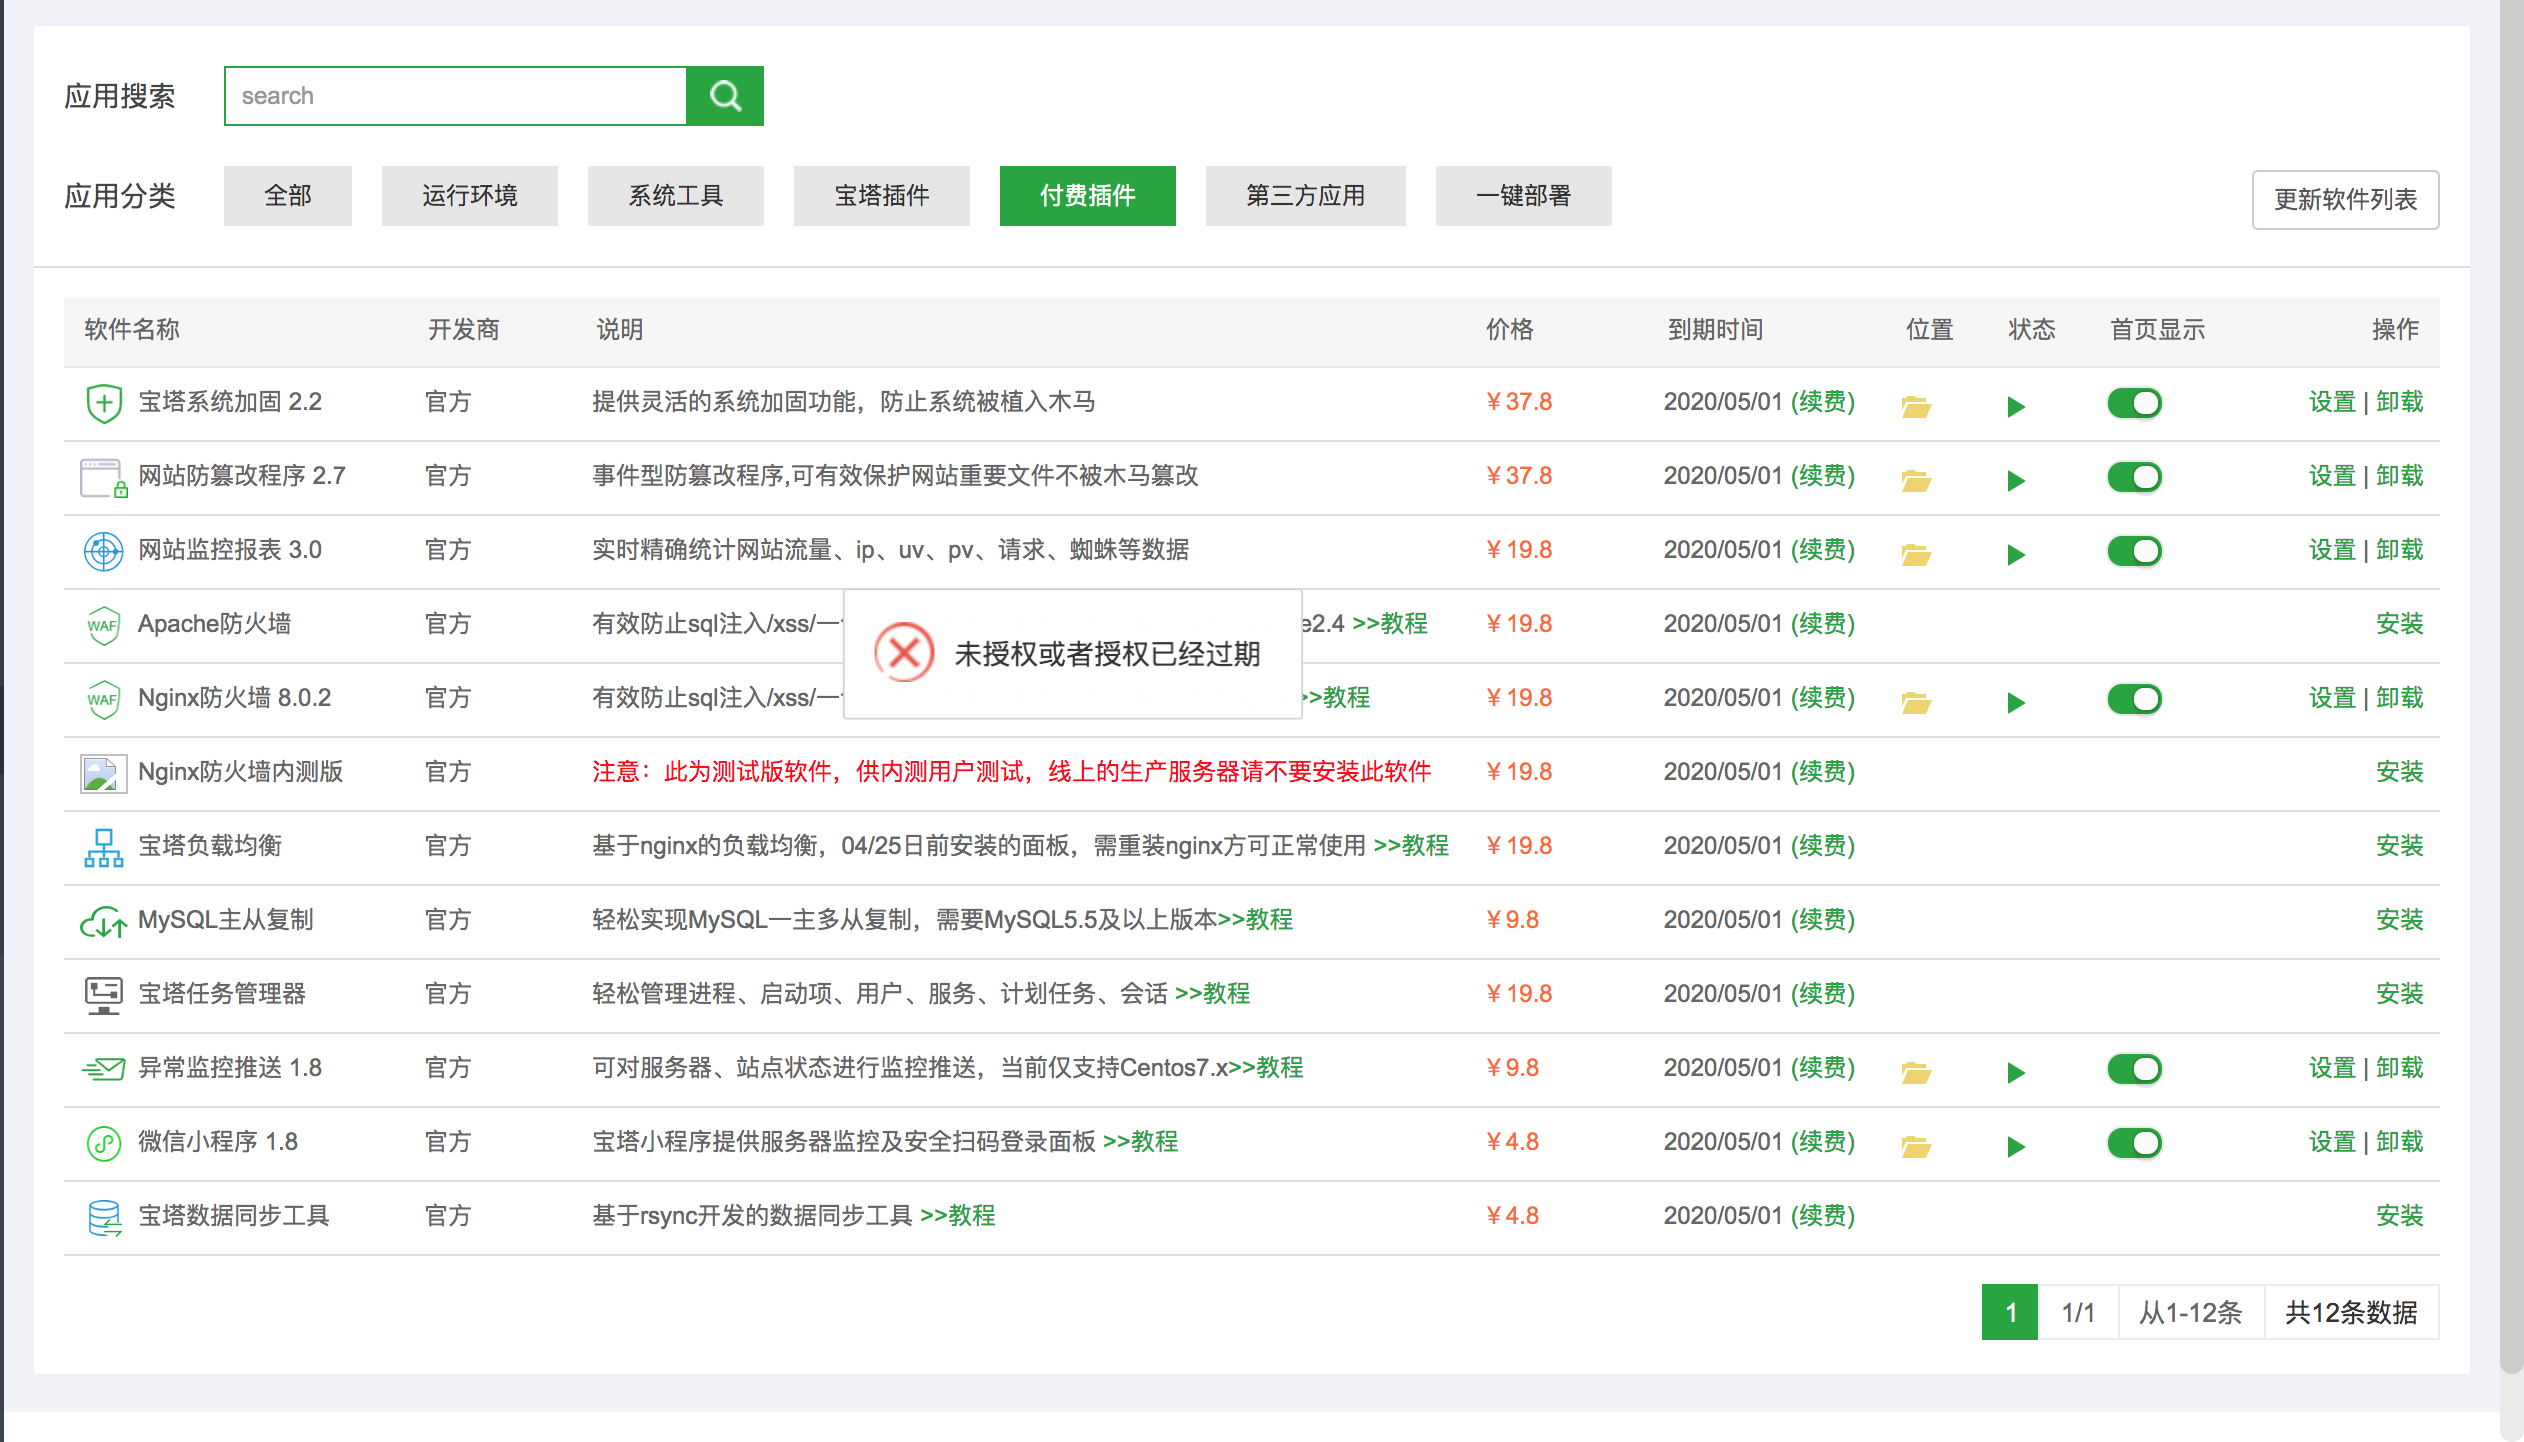Screen dimensions: 2524x1442
Task: Click the Apache防火墙 WAF icon
Action: (104, 625)
